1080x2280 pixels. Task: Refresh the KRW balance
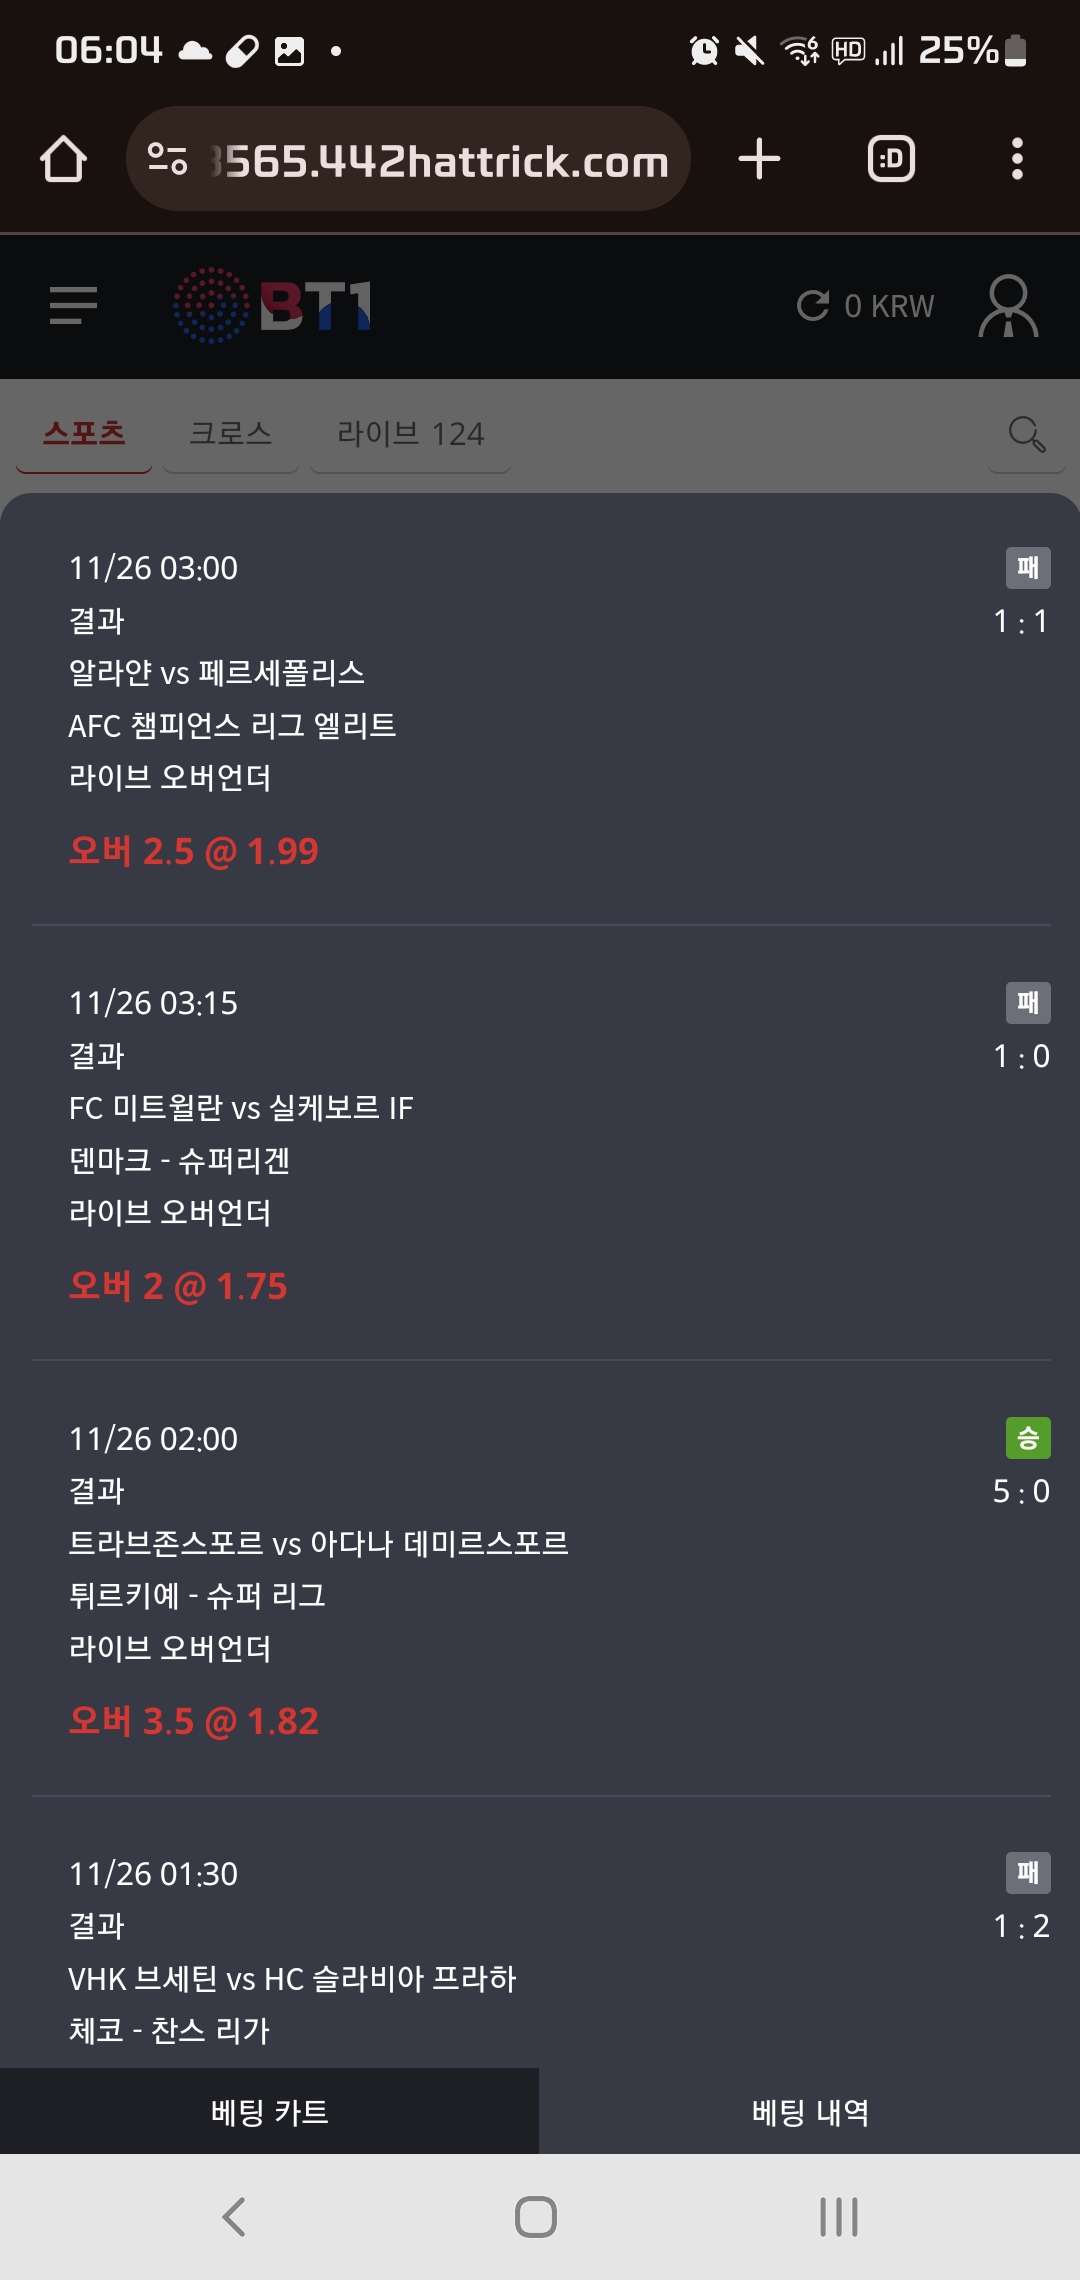813,305
